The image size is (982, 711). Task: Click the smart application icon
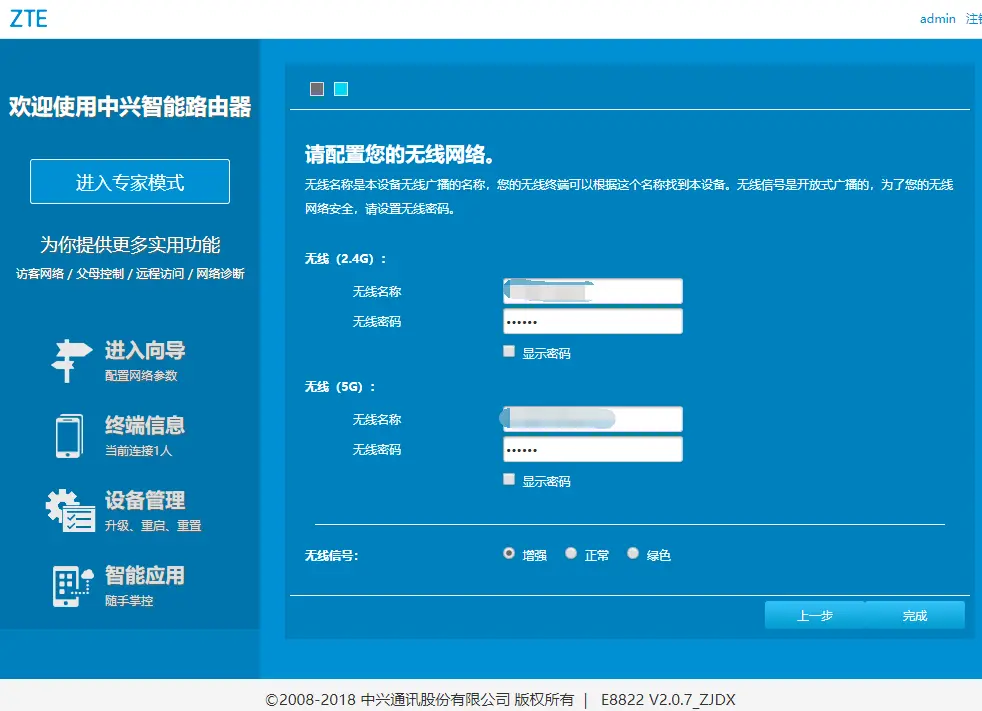[73, 586]
